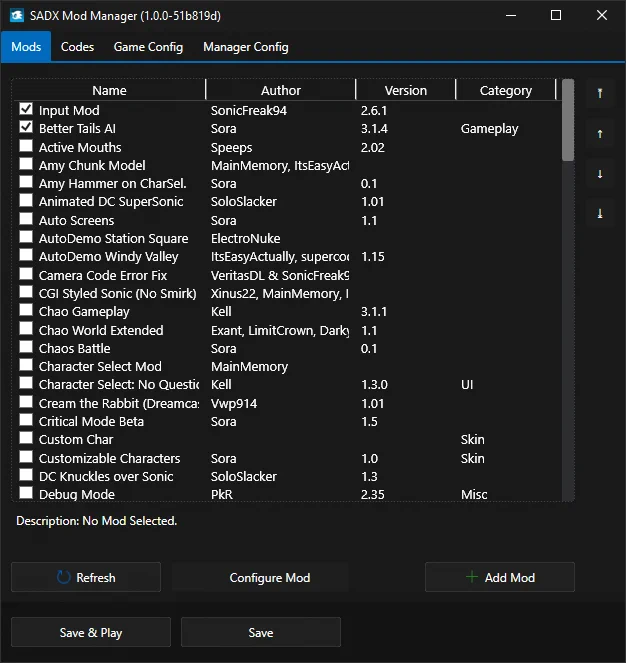The width and height of the screenshot is (626, 663).
Task: Click the Vwp914 author cell
Action: click(234, 403)
